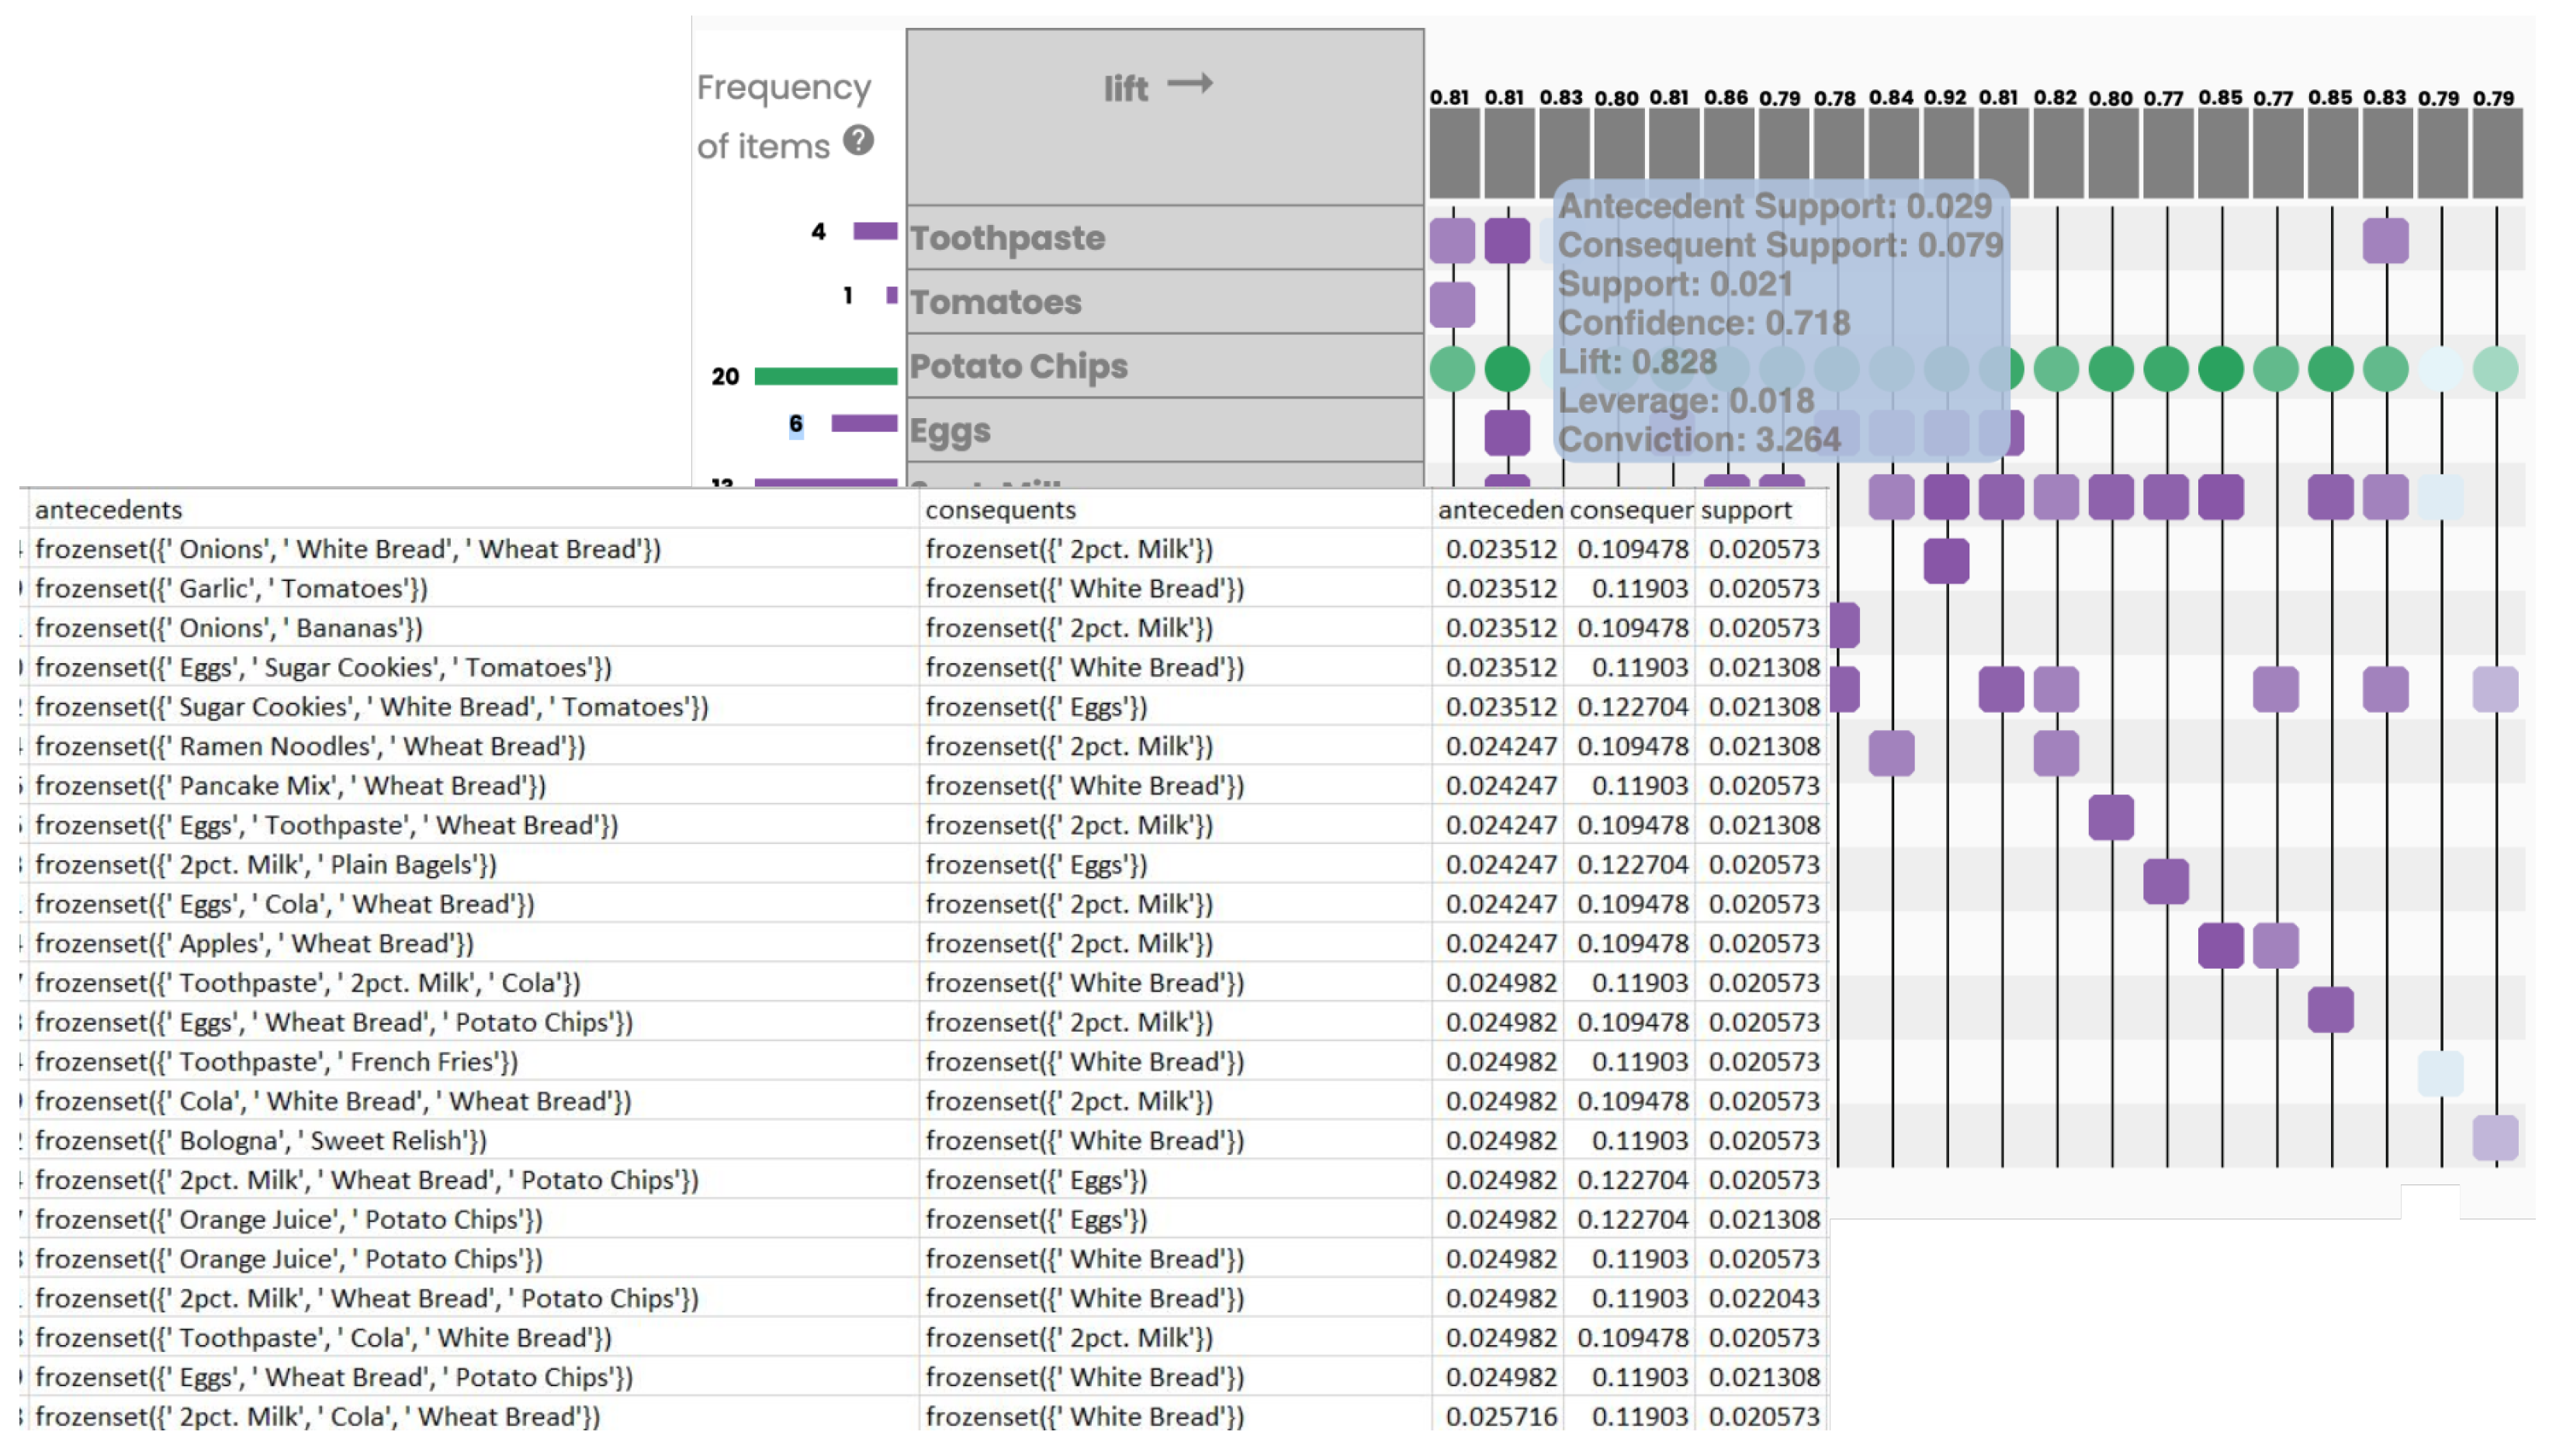Image resolution: width=2556 pixels, height=1456 pixels.
Task: Click the consequents column header
Action: pos(1000,510)
